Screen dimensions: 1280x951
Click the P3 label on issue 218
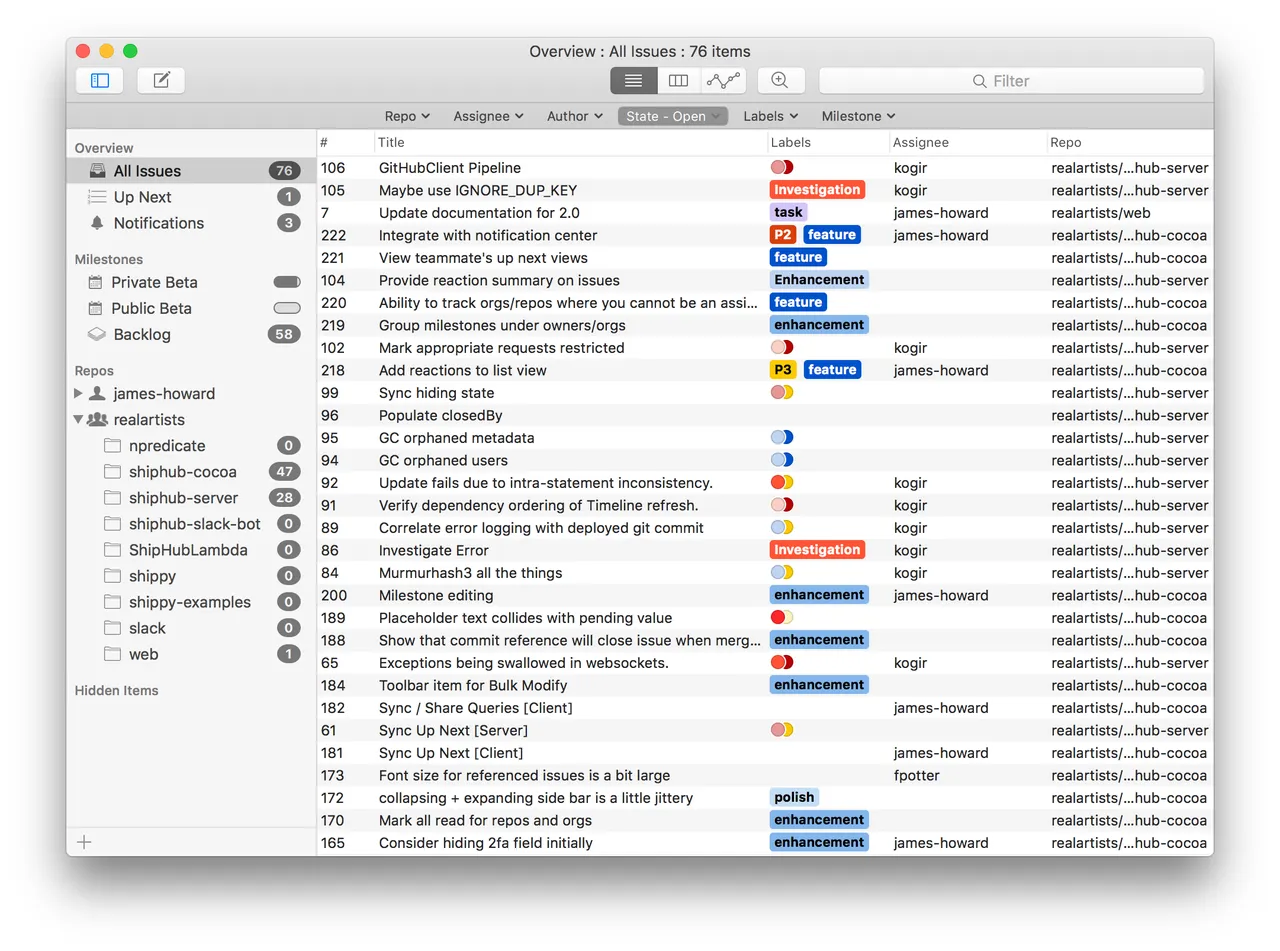click(x=783, y=370)
